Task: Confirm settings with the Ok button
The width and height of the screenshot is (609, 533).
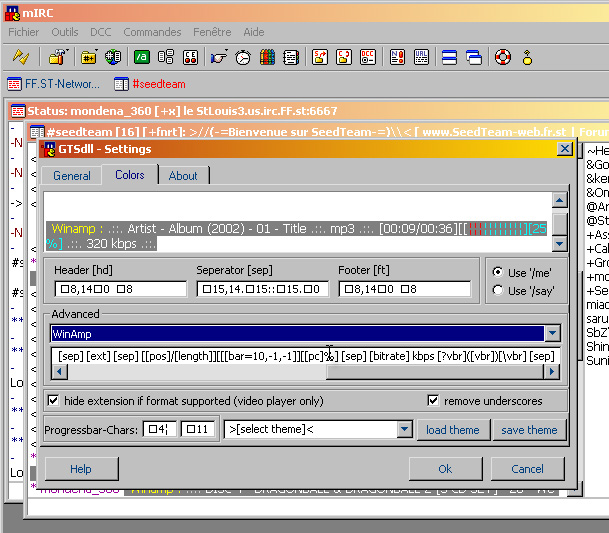Action: point(445,469)
